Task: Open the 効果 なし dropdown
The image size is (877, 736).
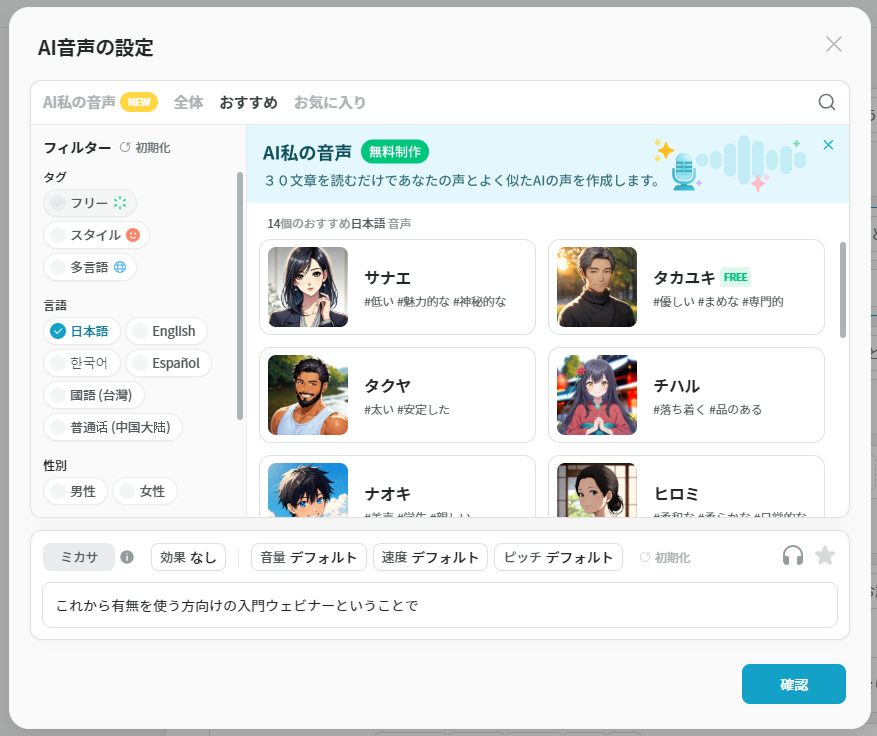Action: tap(188, 557)
